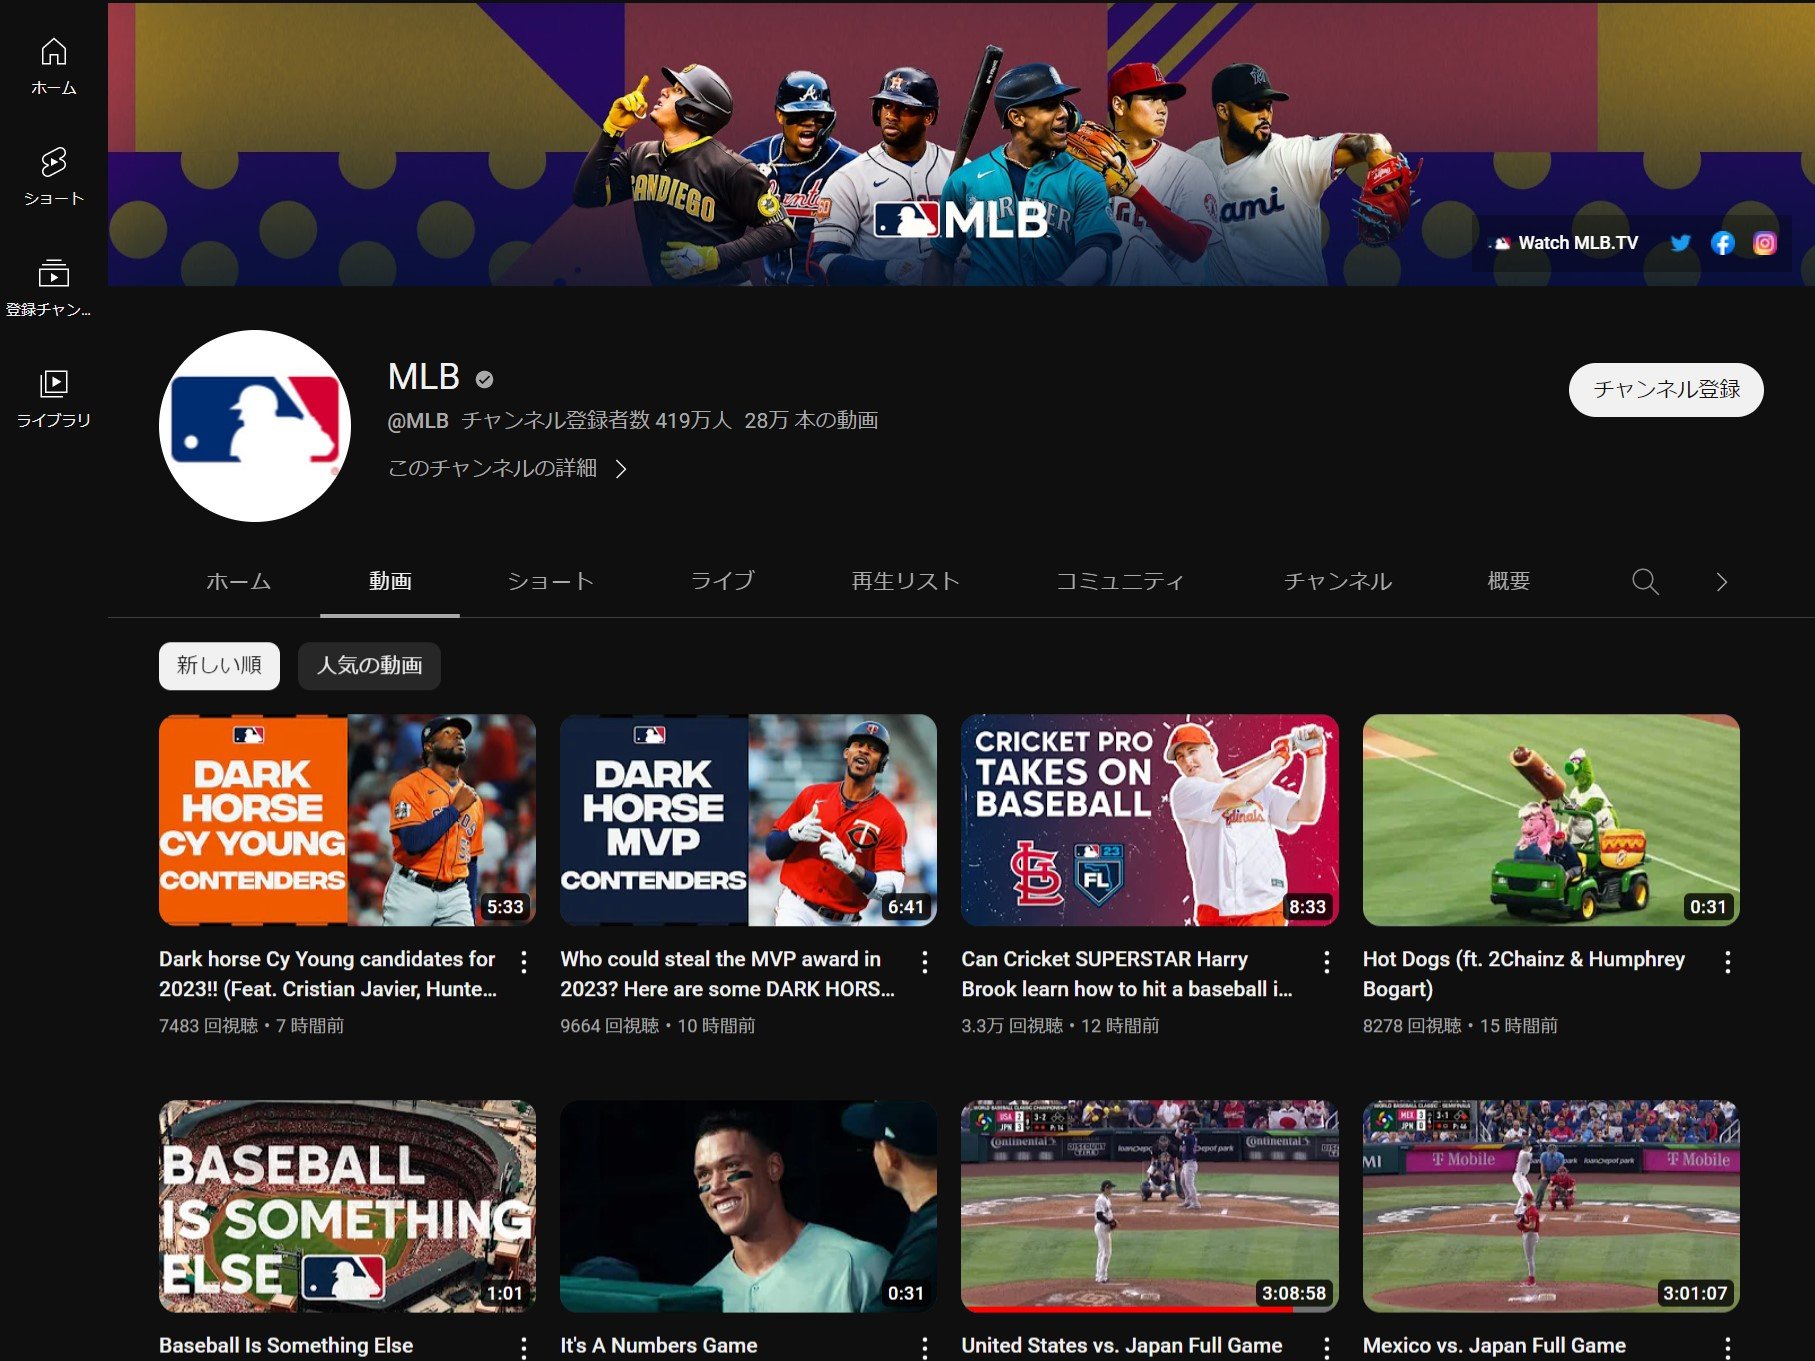Open the ライブラリ sidebar icon
This screenshot has width=1815, height=1361.
tap(55, 385)
